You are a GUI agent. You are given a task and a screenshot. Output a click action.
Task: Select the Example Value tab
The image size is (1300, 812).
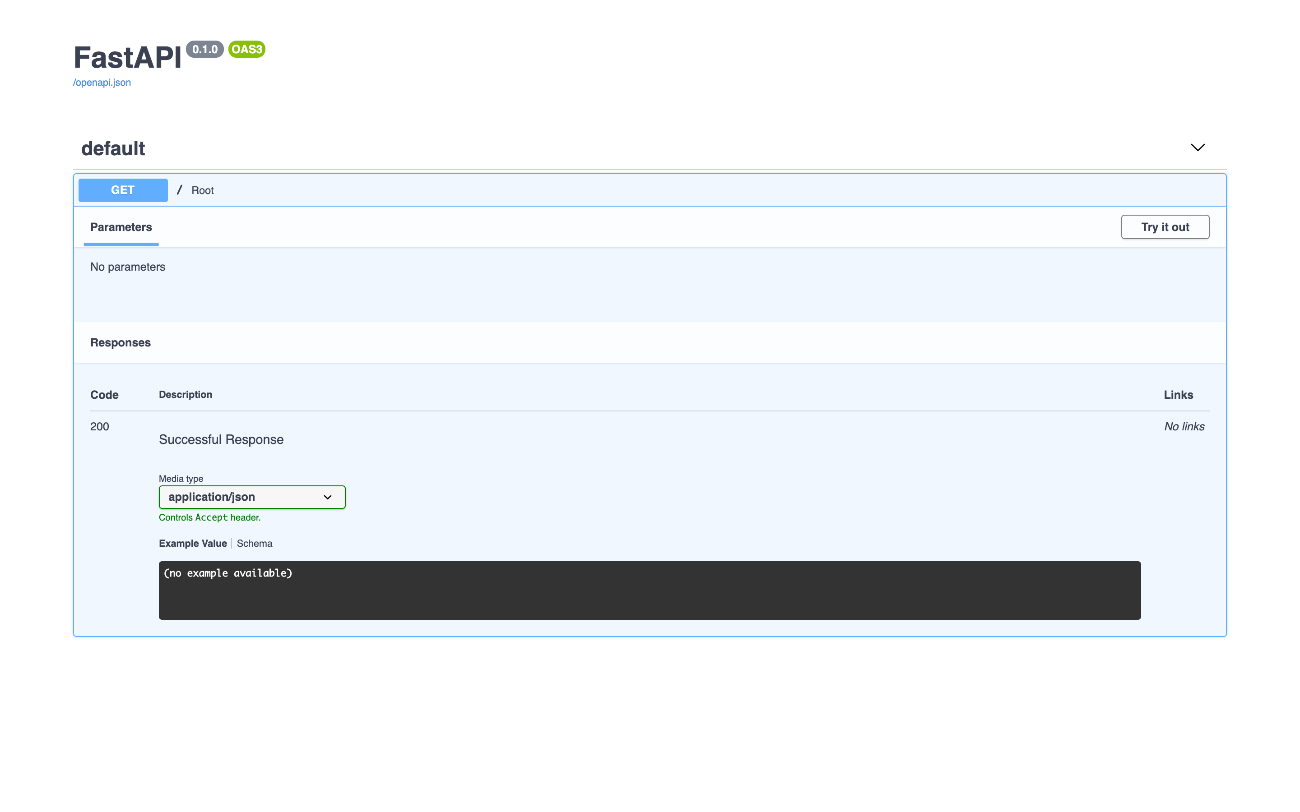(193, 544)
